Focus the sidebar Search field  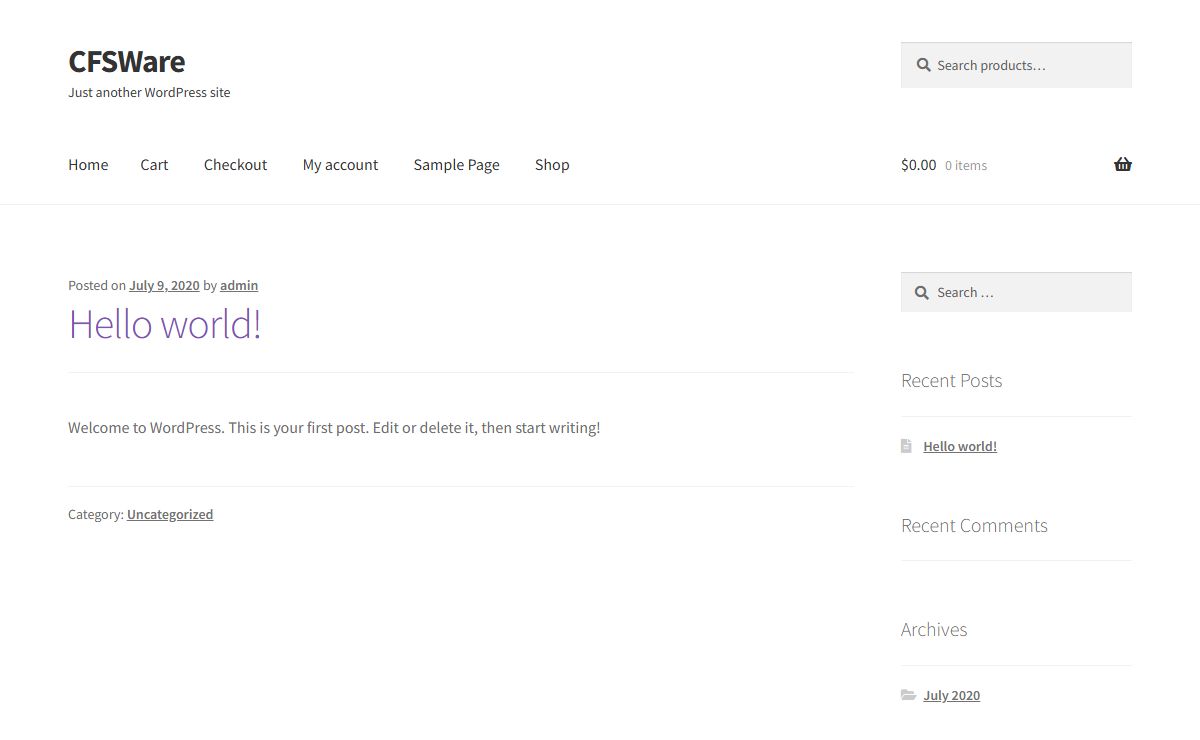pyautogui.click(x=1016, y=292)
